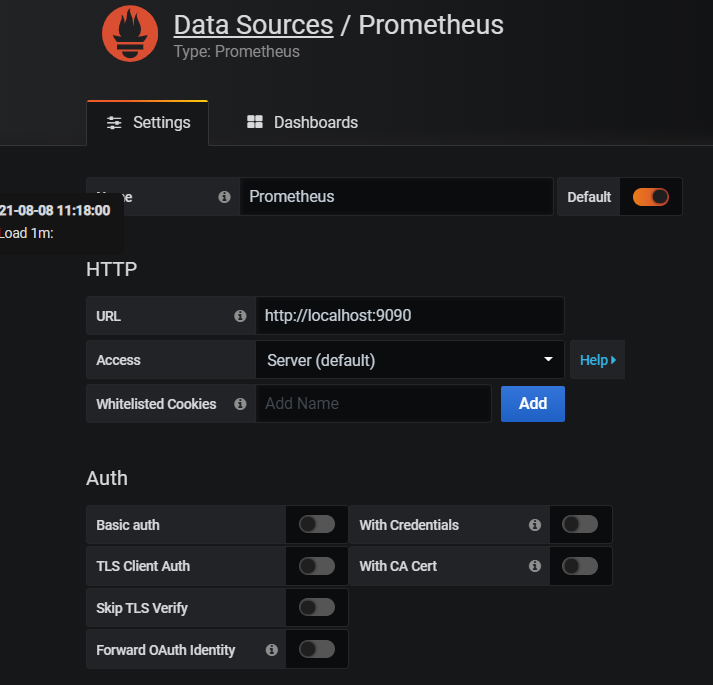Open the Data Sources breadcrumb link
The height and width of the screenshot is (685, 713).
(253, 25)
